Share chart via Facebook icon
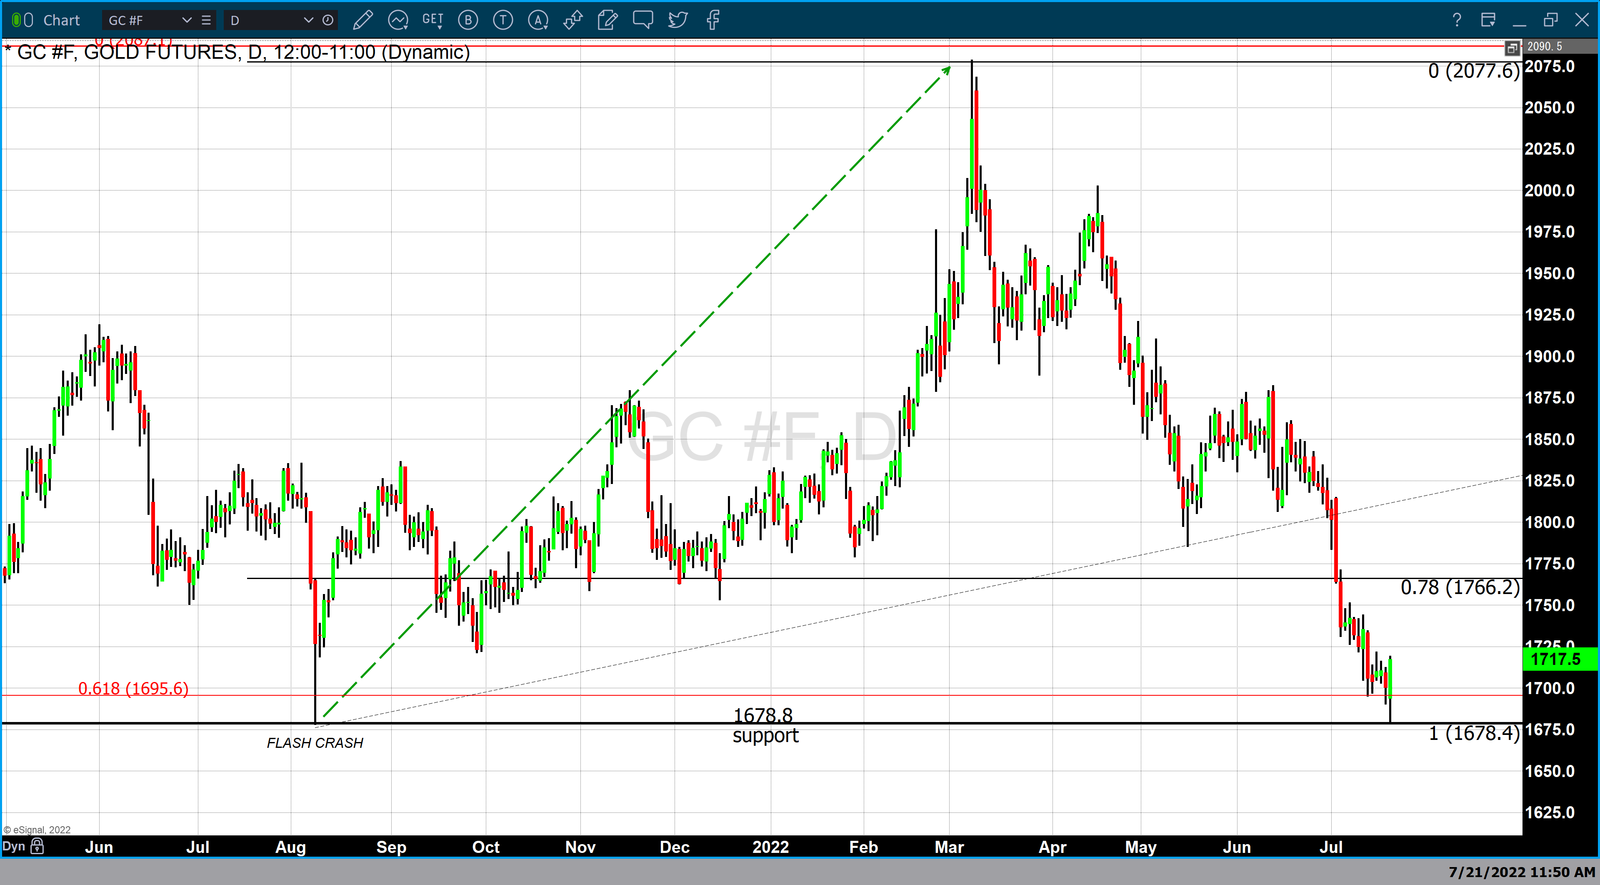 click(x=713, y=20)
